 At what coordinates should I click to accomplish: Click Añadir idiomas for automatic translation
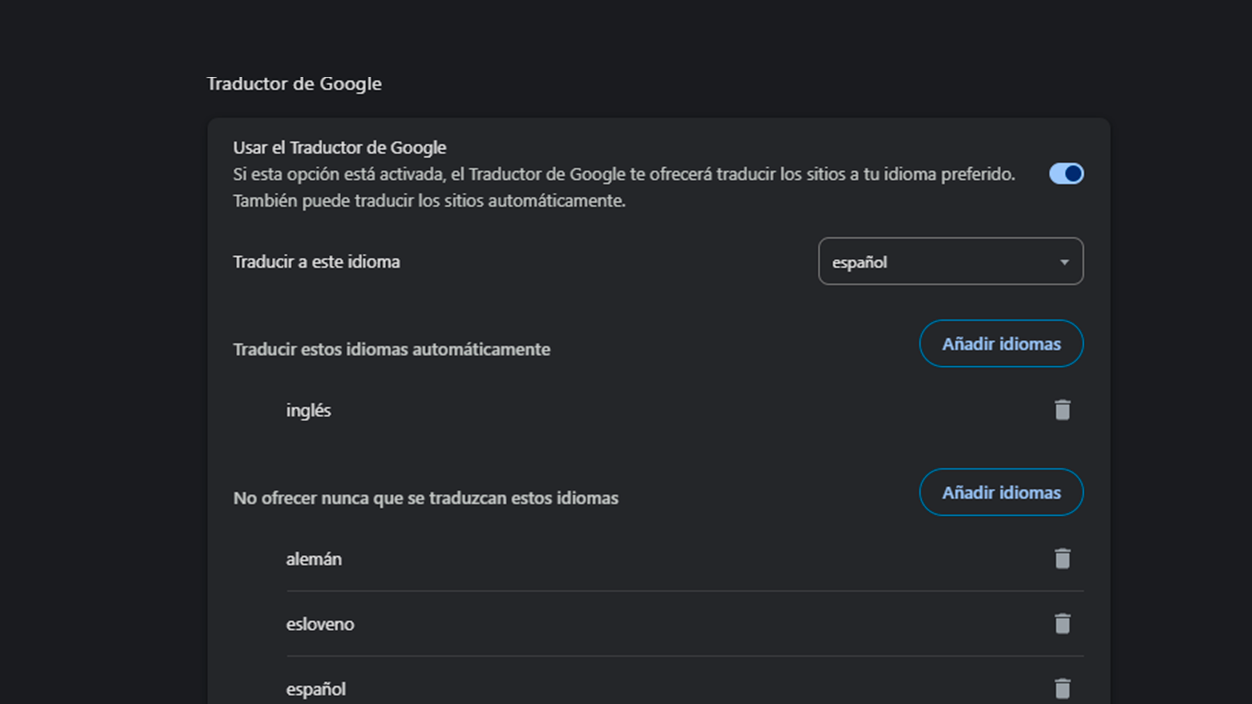pyautogui.click(x=1001, y=343)
